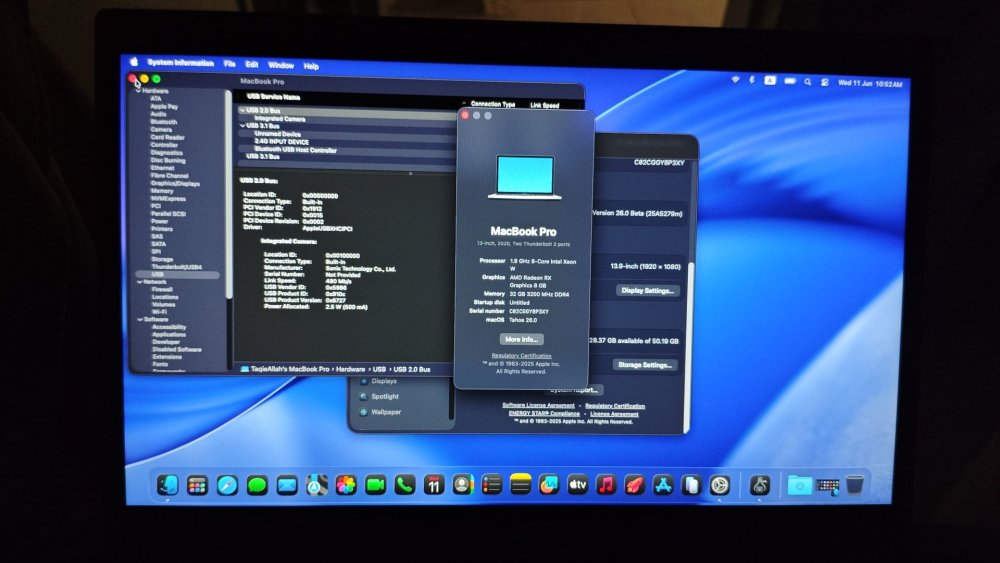
Task: Launch Safari from the Dock
Action: [227, 486]
